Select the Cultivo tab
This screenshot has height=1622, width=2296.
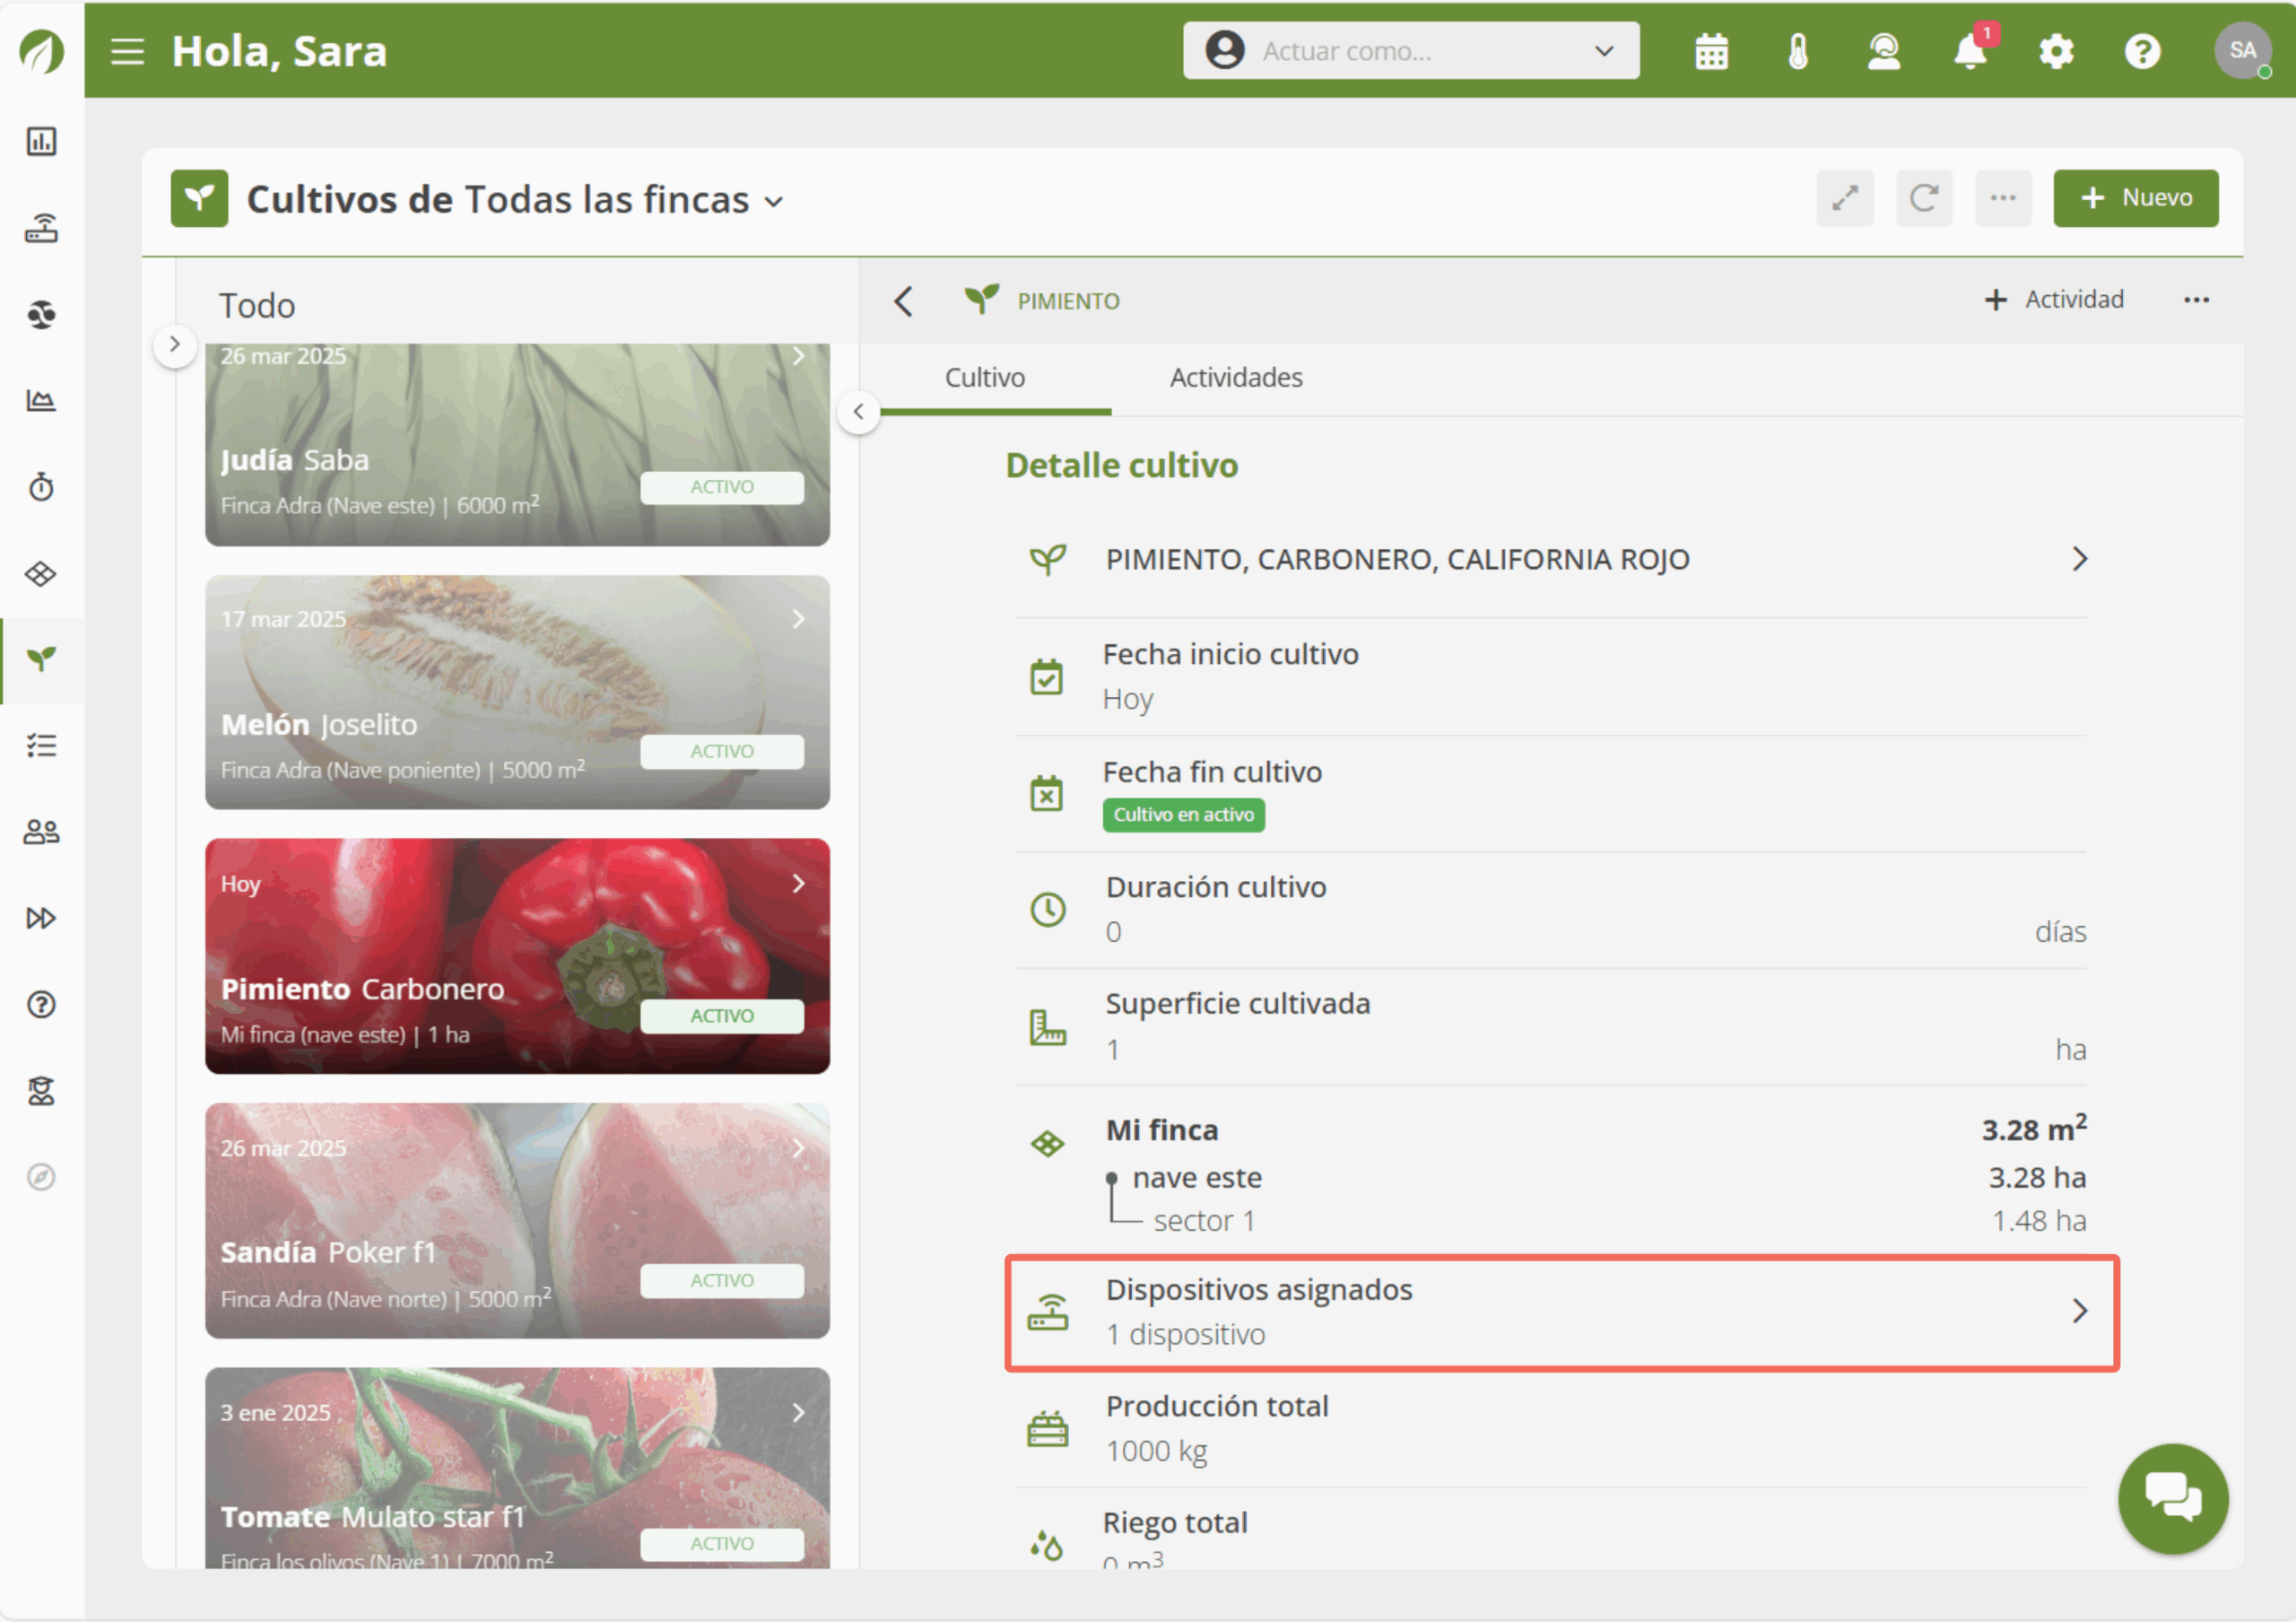click(984, 378)
